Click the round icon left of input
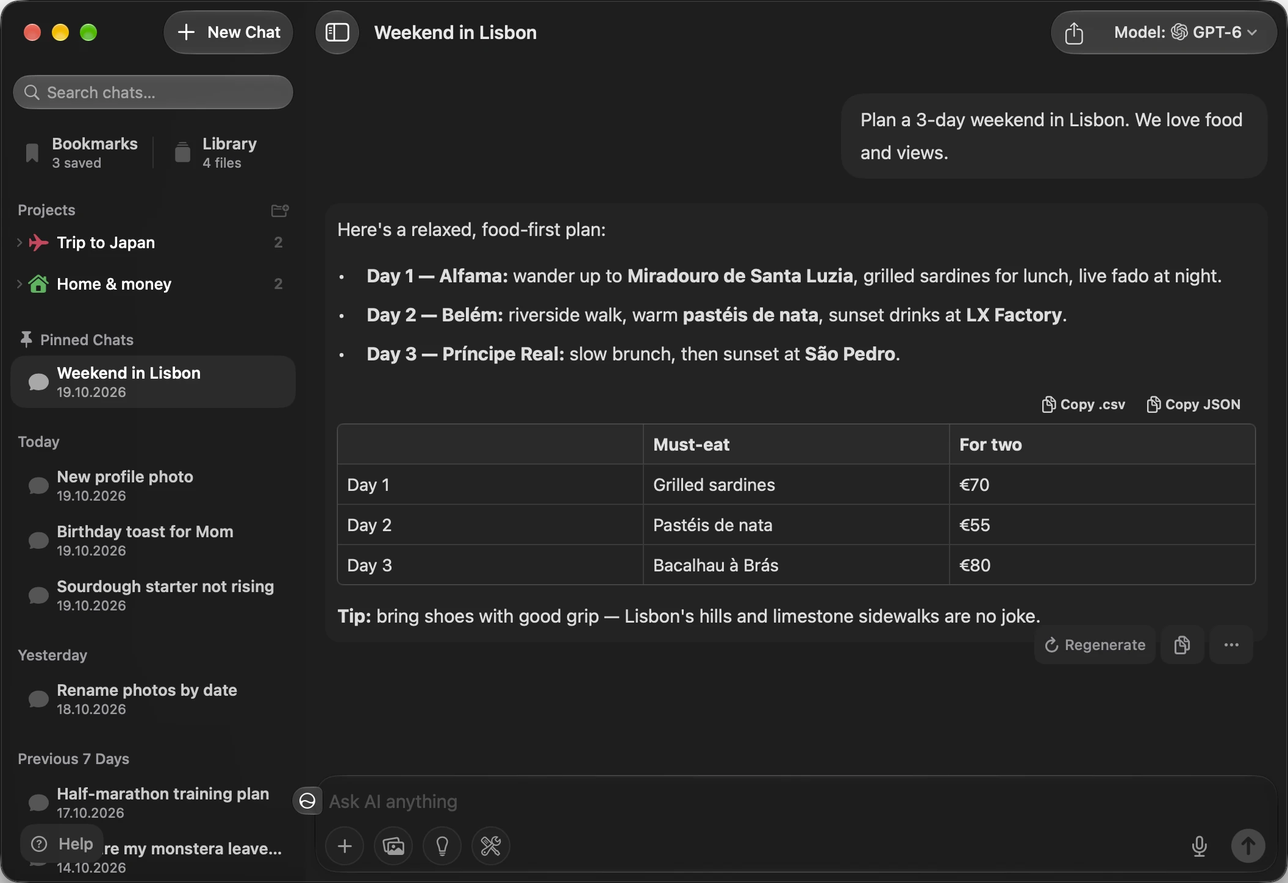1288x883 pixels. click(307, 801)
